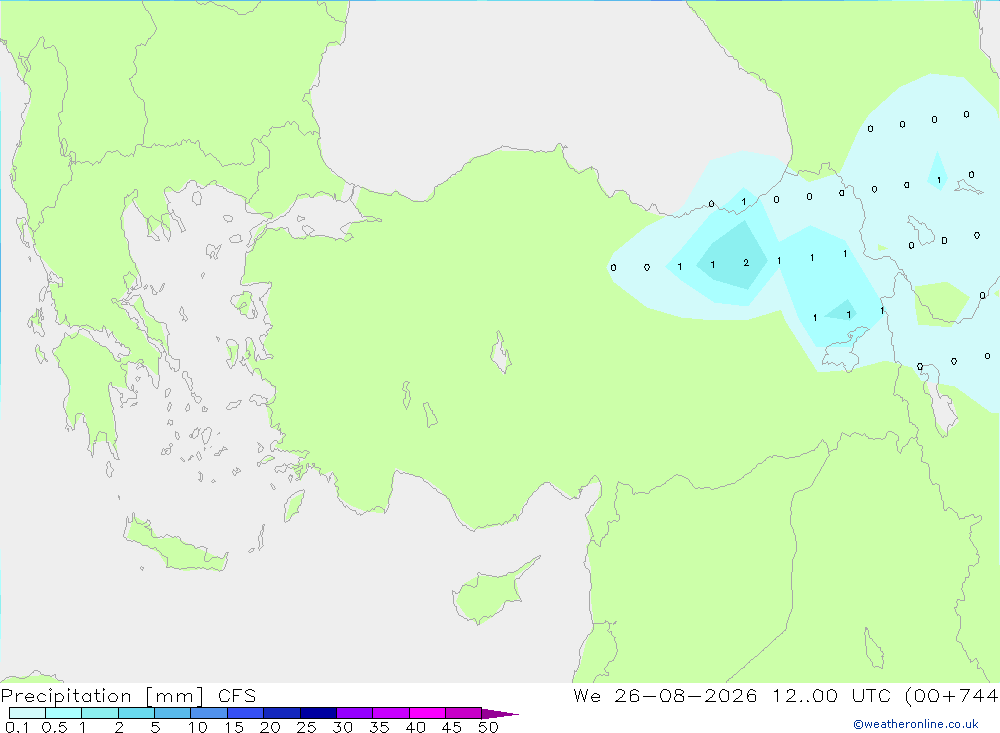The image size is (1000, 733).
Task: Click the legend arrow tip above 50 mm
Action: pyautogui.click(x=500, y=714)
